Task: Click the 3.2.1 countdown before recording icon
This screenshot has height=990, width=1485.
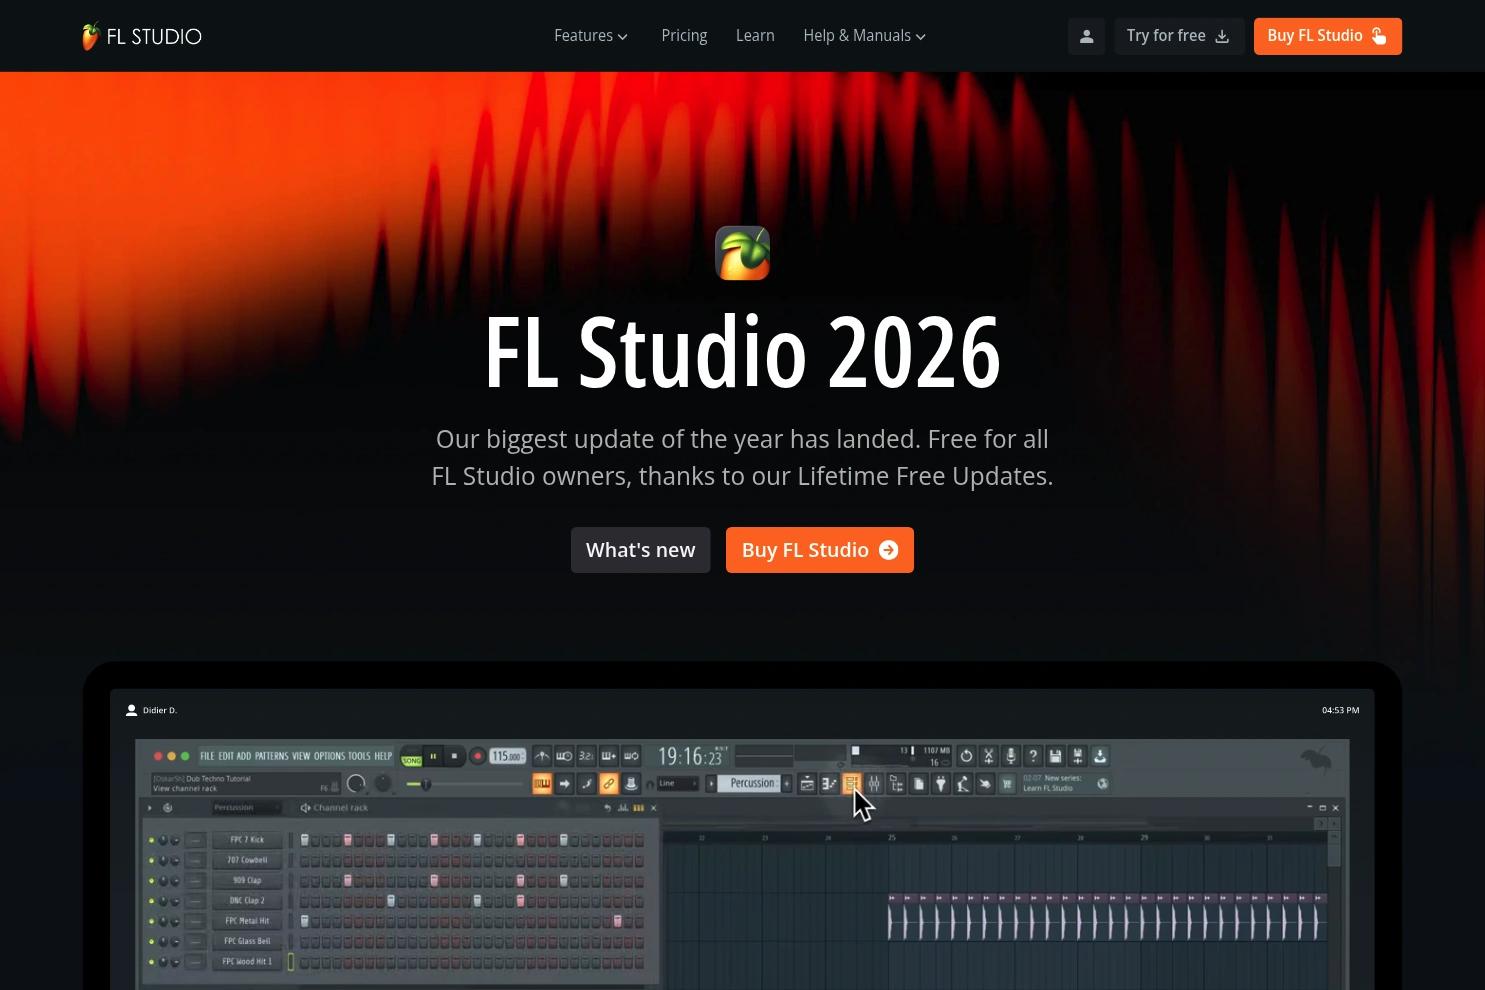Action: pos(586,756)
